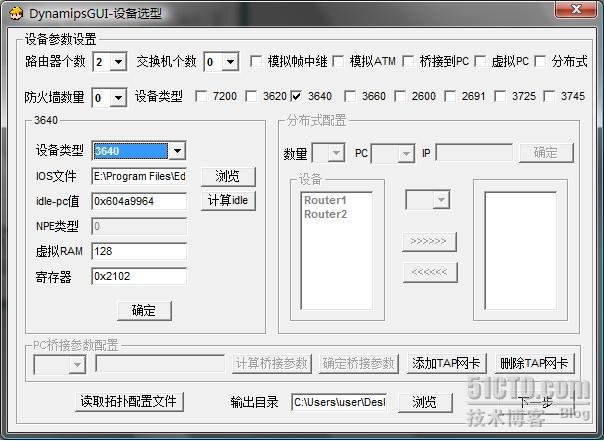
Task: Click the 确定桥接参数 button
Action: pos(359,363)
